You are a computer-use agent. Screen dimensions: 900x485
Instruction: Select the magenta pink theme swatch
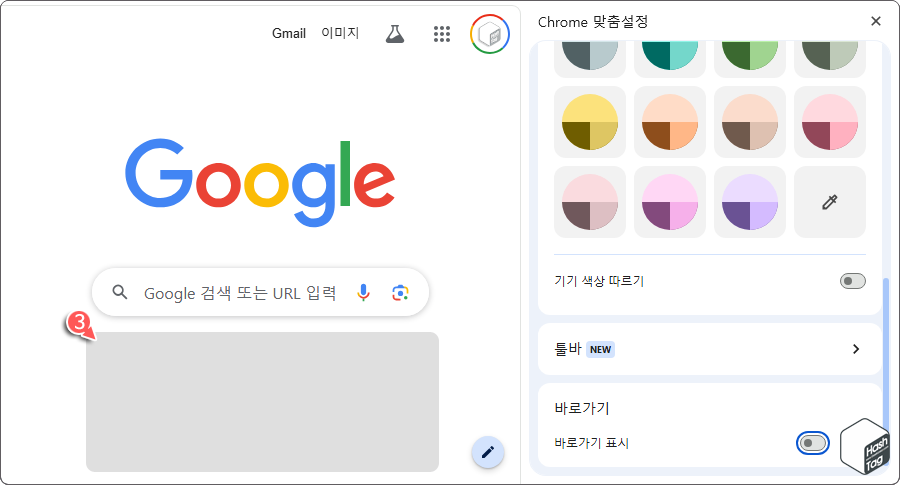click(x=669, y=202)
